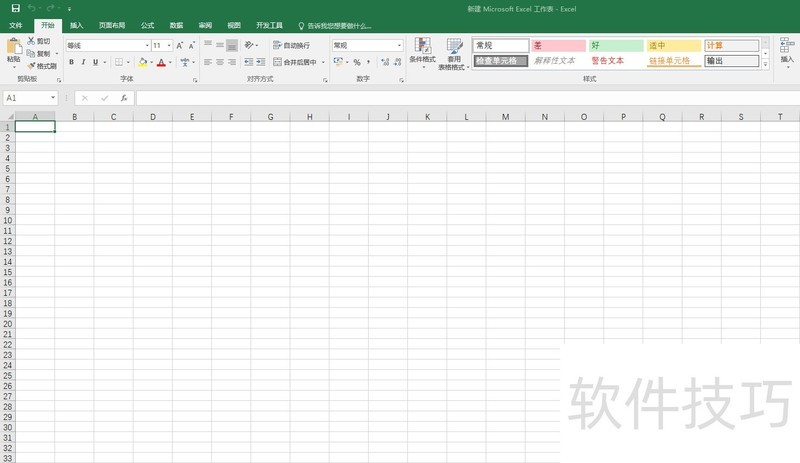Click the Copy (复制) button
The image size is (800, 463).
pos(39,54)
